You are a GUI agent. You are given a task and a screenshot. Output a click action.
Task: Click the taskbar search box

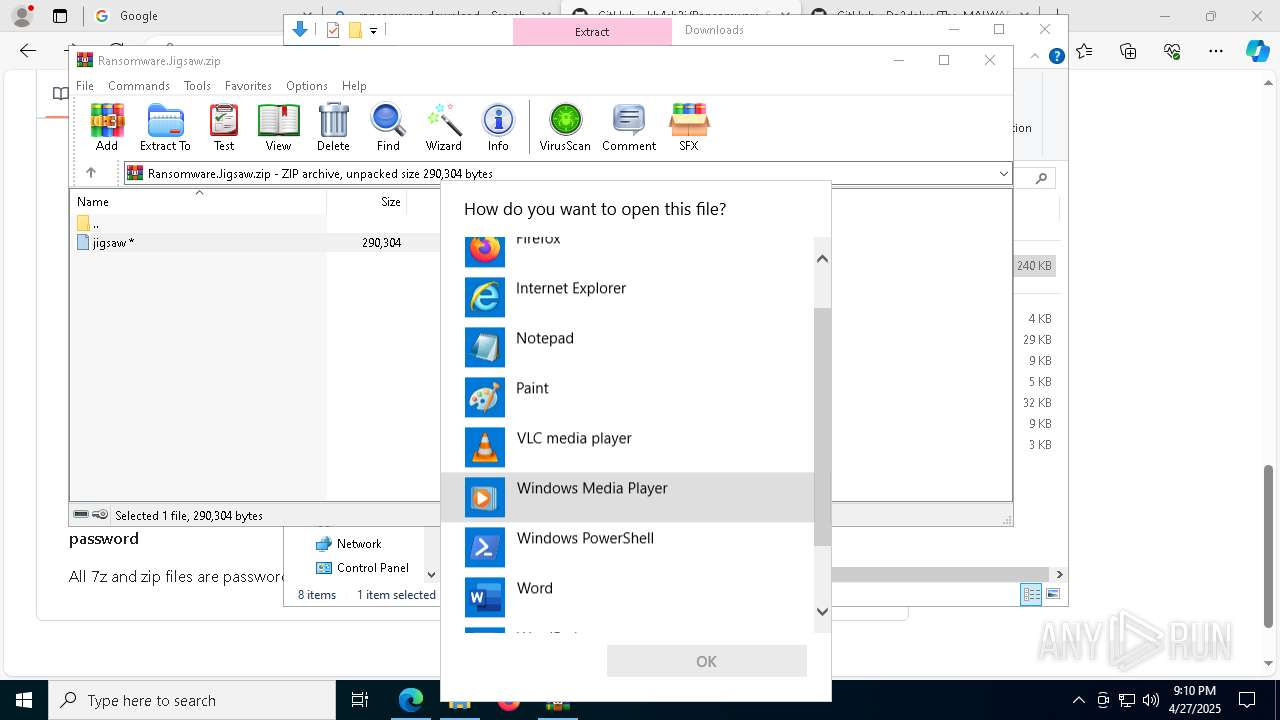point(192,700)
